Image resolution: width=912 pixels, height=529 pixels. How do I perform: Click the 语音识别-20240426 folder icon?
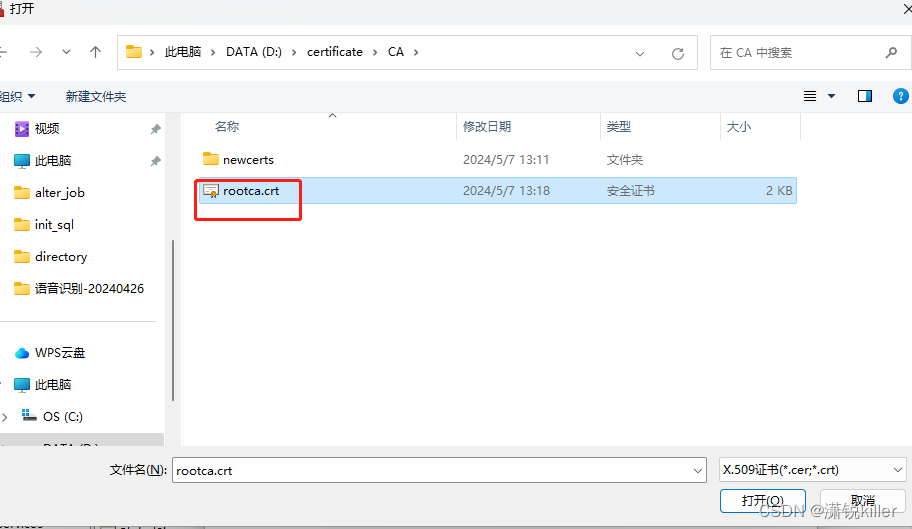(22, 288)
